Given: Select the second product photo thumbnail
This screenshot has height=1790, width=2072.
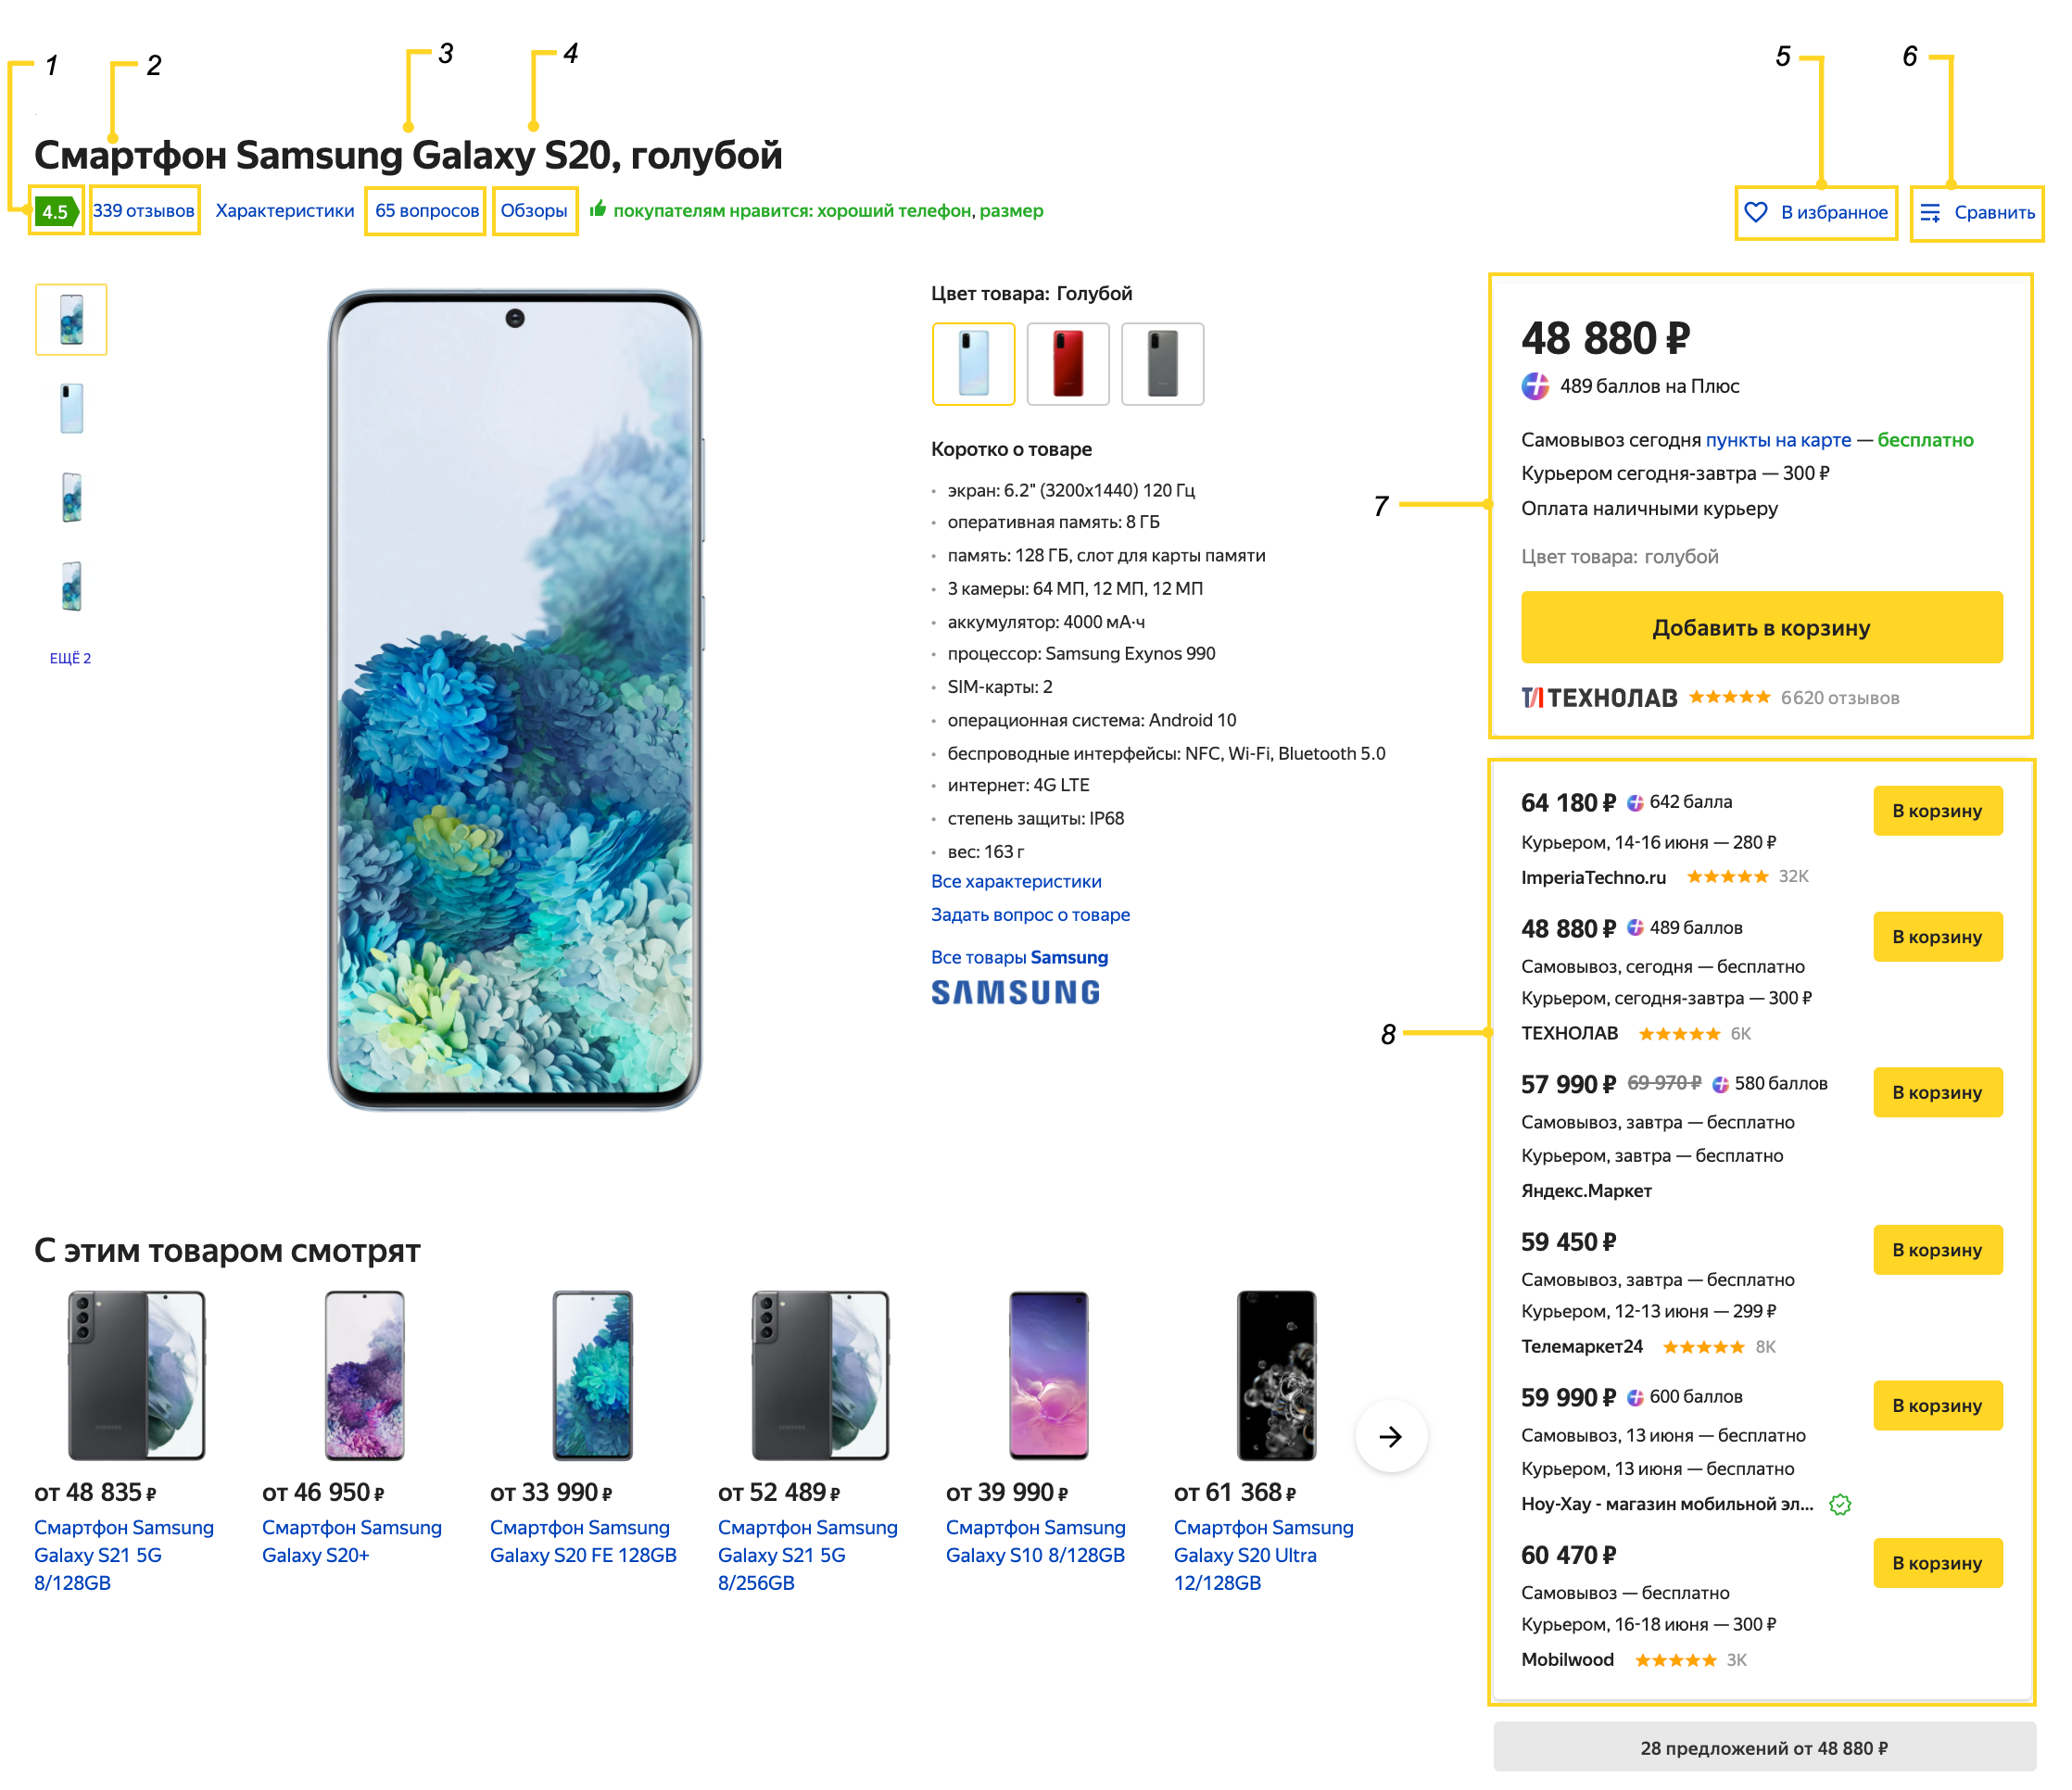Looking at the screenshot, I should click(71, 408).
